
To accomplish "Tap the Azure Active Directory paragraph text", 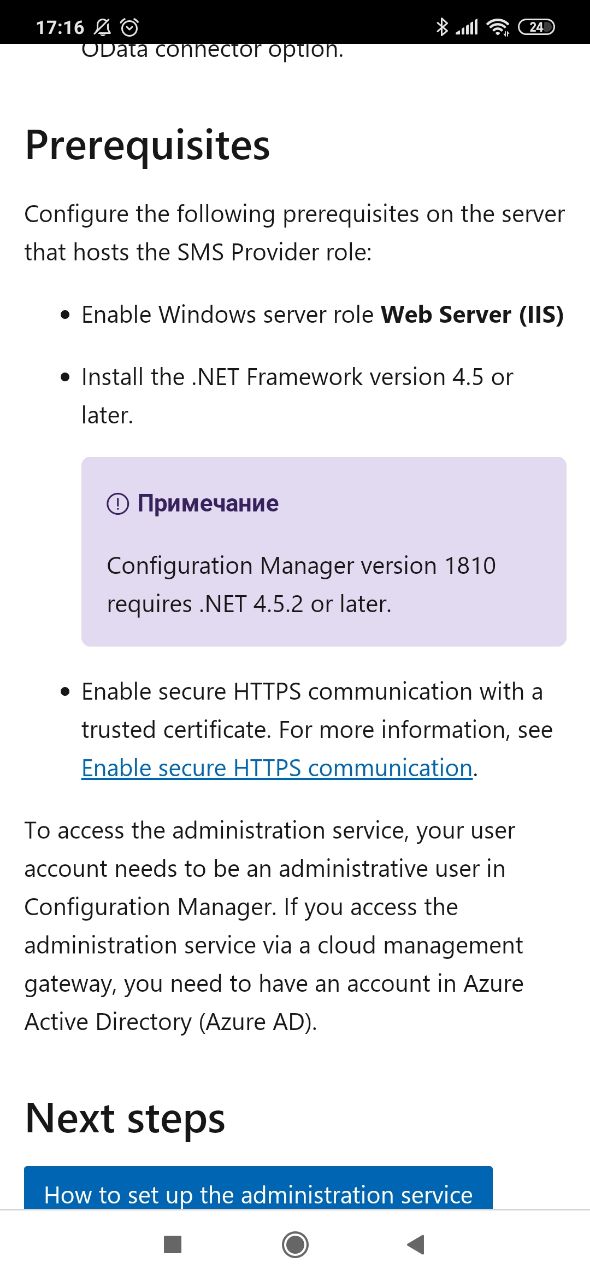I will coord(276,926).
